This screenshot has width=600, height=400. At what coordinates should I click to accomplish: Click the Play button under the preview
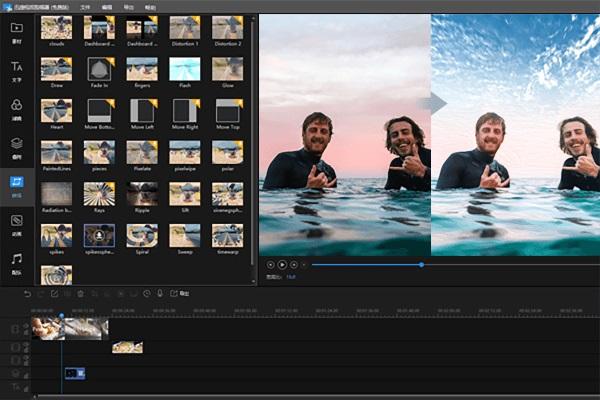[282, 264]
